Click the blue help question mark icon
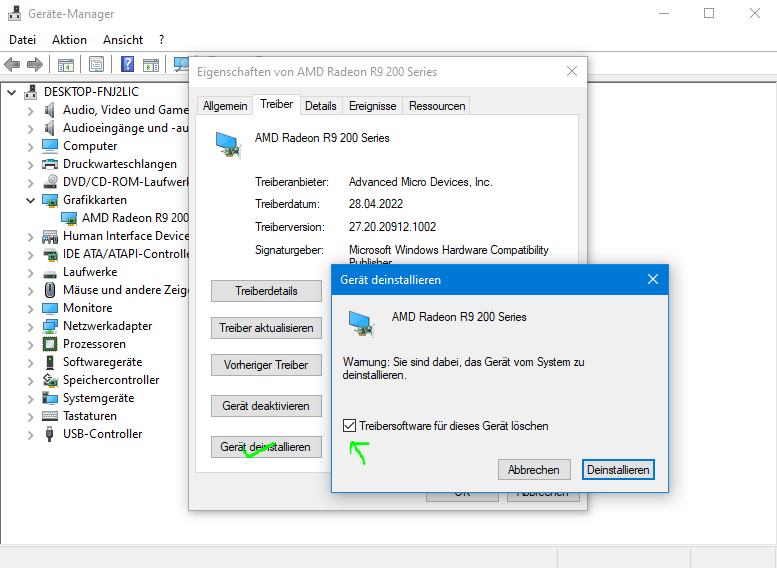 coord(127,64)
